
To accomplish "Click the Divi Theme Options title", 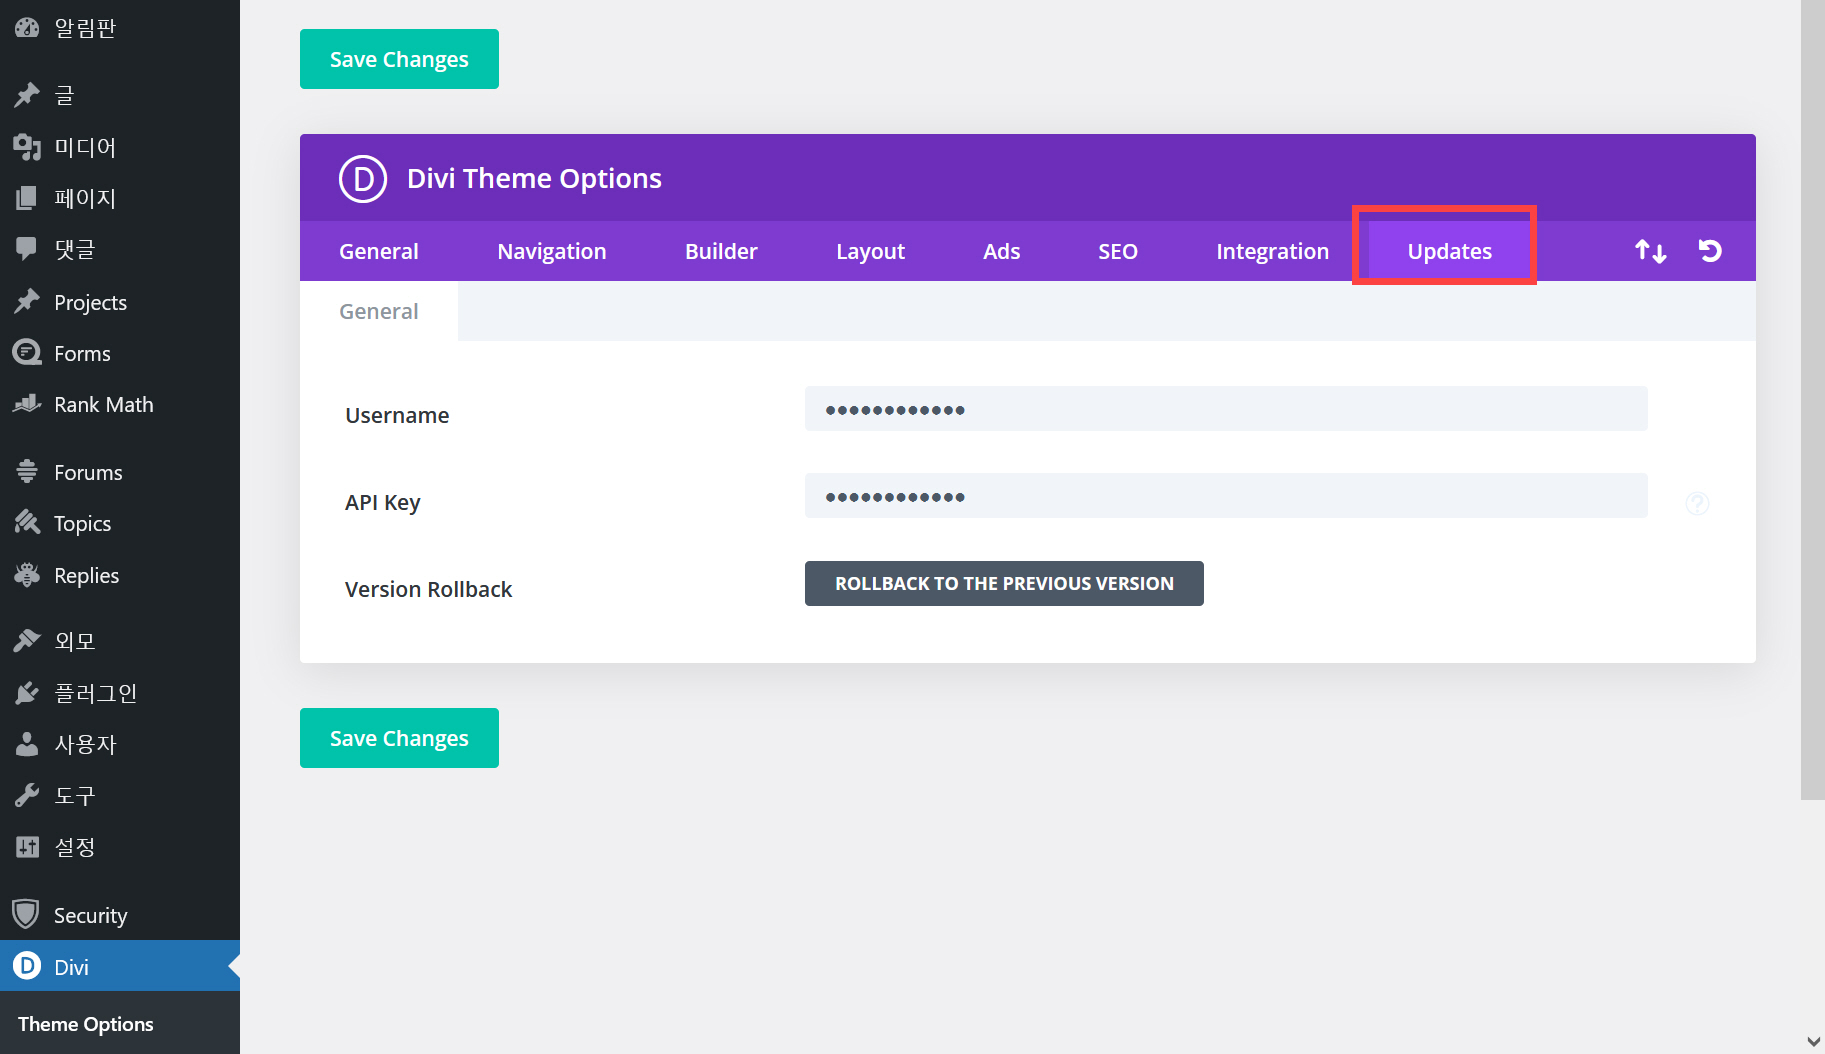I will (x=534, y=178).
